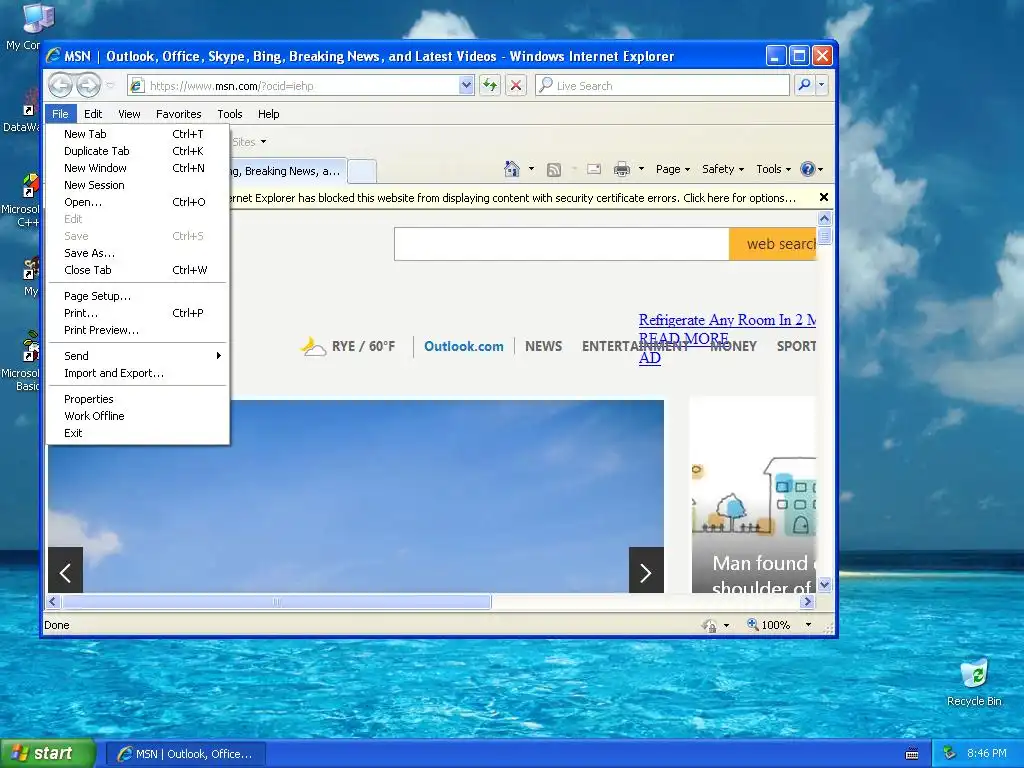This screenshot has width=1024, height=768.
Task: Click the Forward navigation arrow
Action: 88,85
